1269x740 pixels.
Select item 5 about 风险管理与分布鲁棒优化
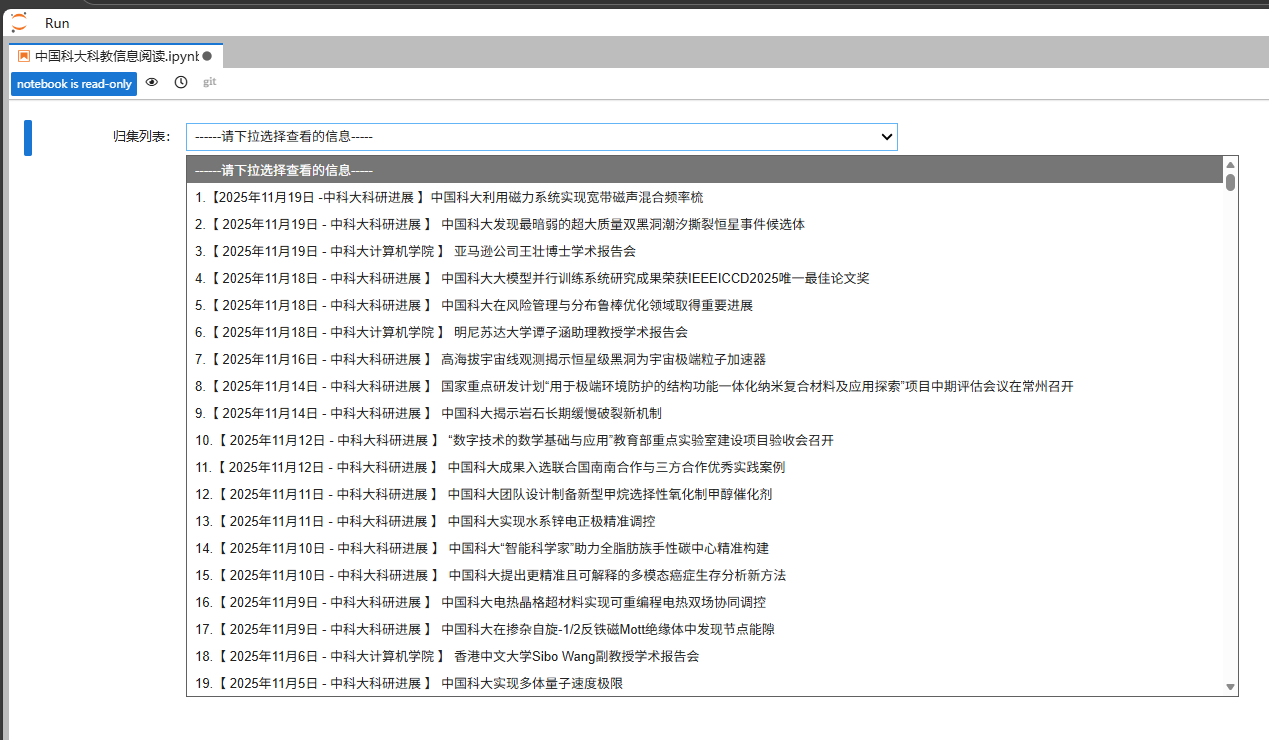coord(705,305)
